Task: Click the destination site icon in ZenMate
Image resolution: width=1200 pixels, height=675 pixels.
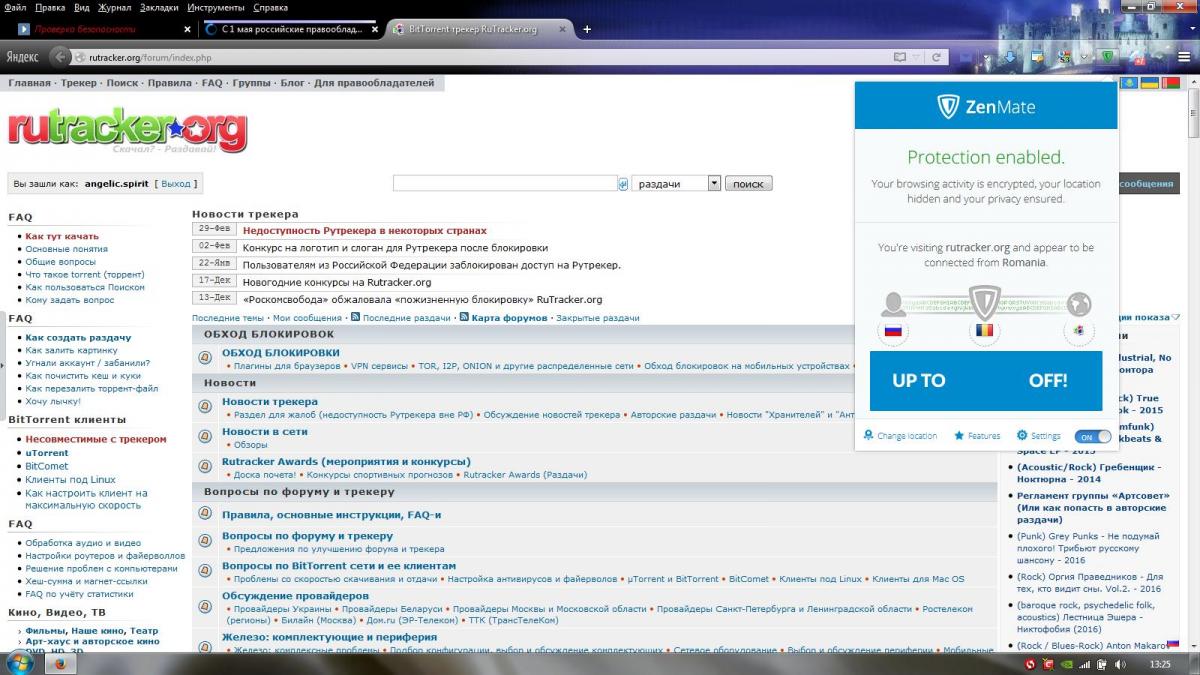Action: (1079, 331)
